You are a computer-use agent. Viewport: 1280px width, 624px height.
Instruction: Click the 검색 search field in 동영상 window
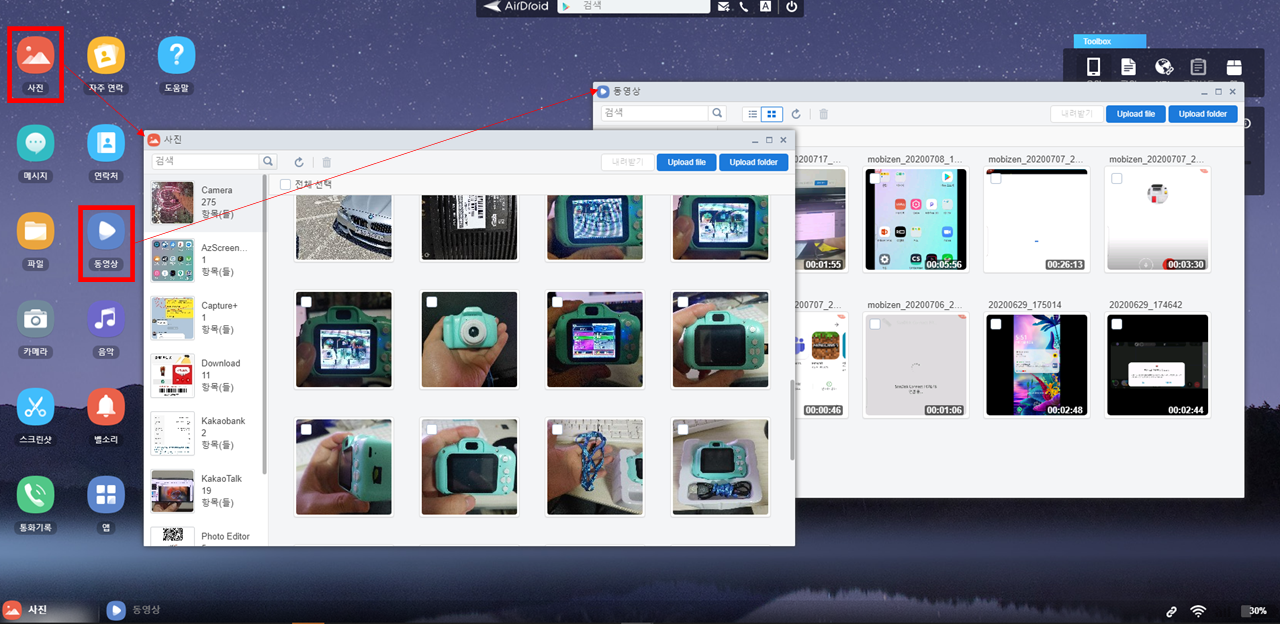[x=656, y=113]
